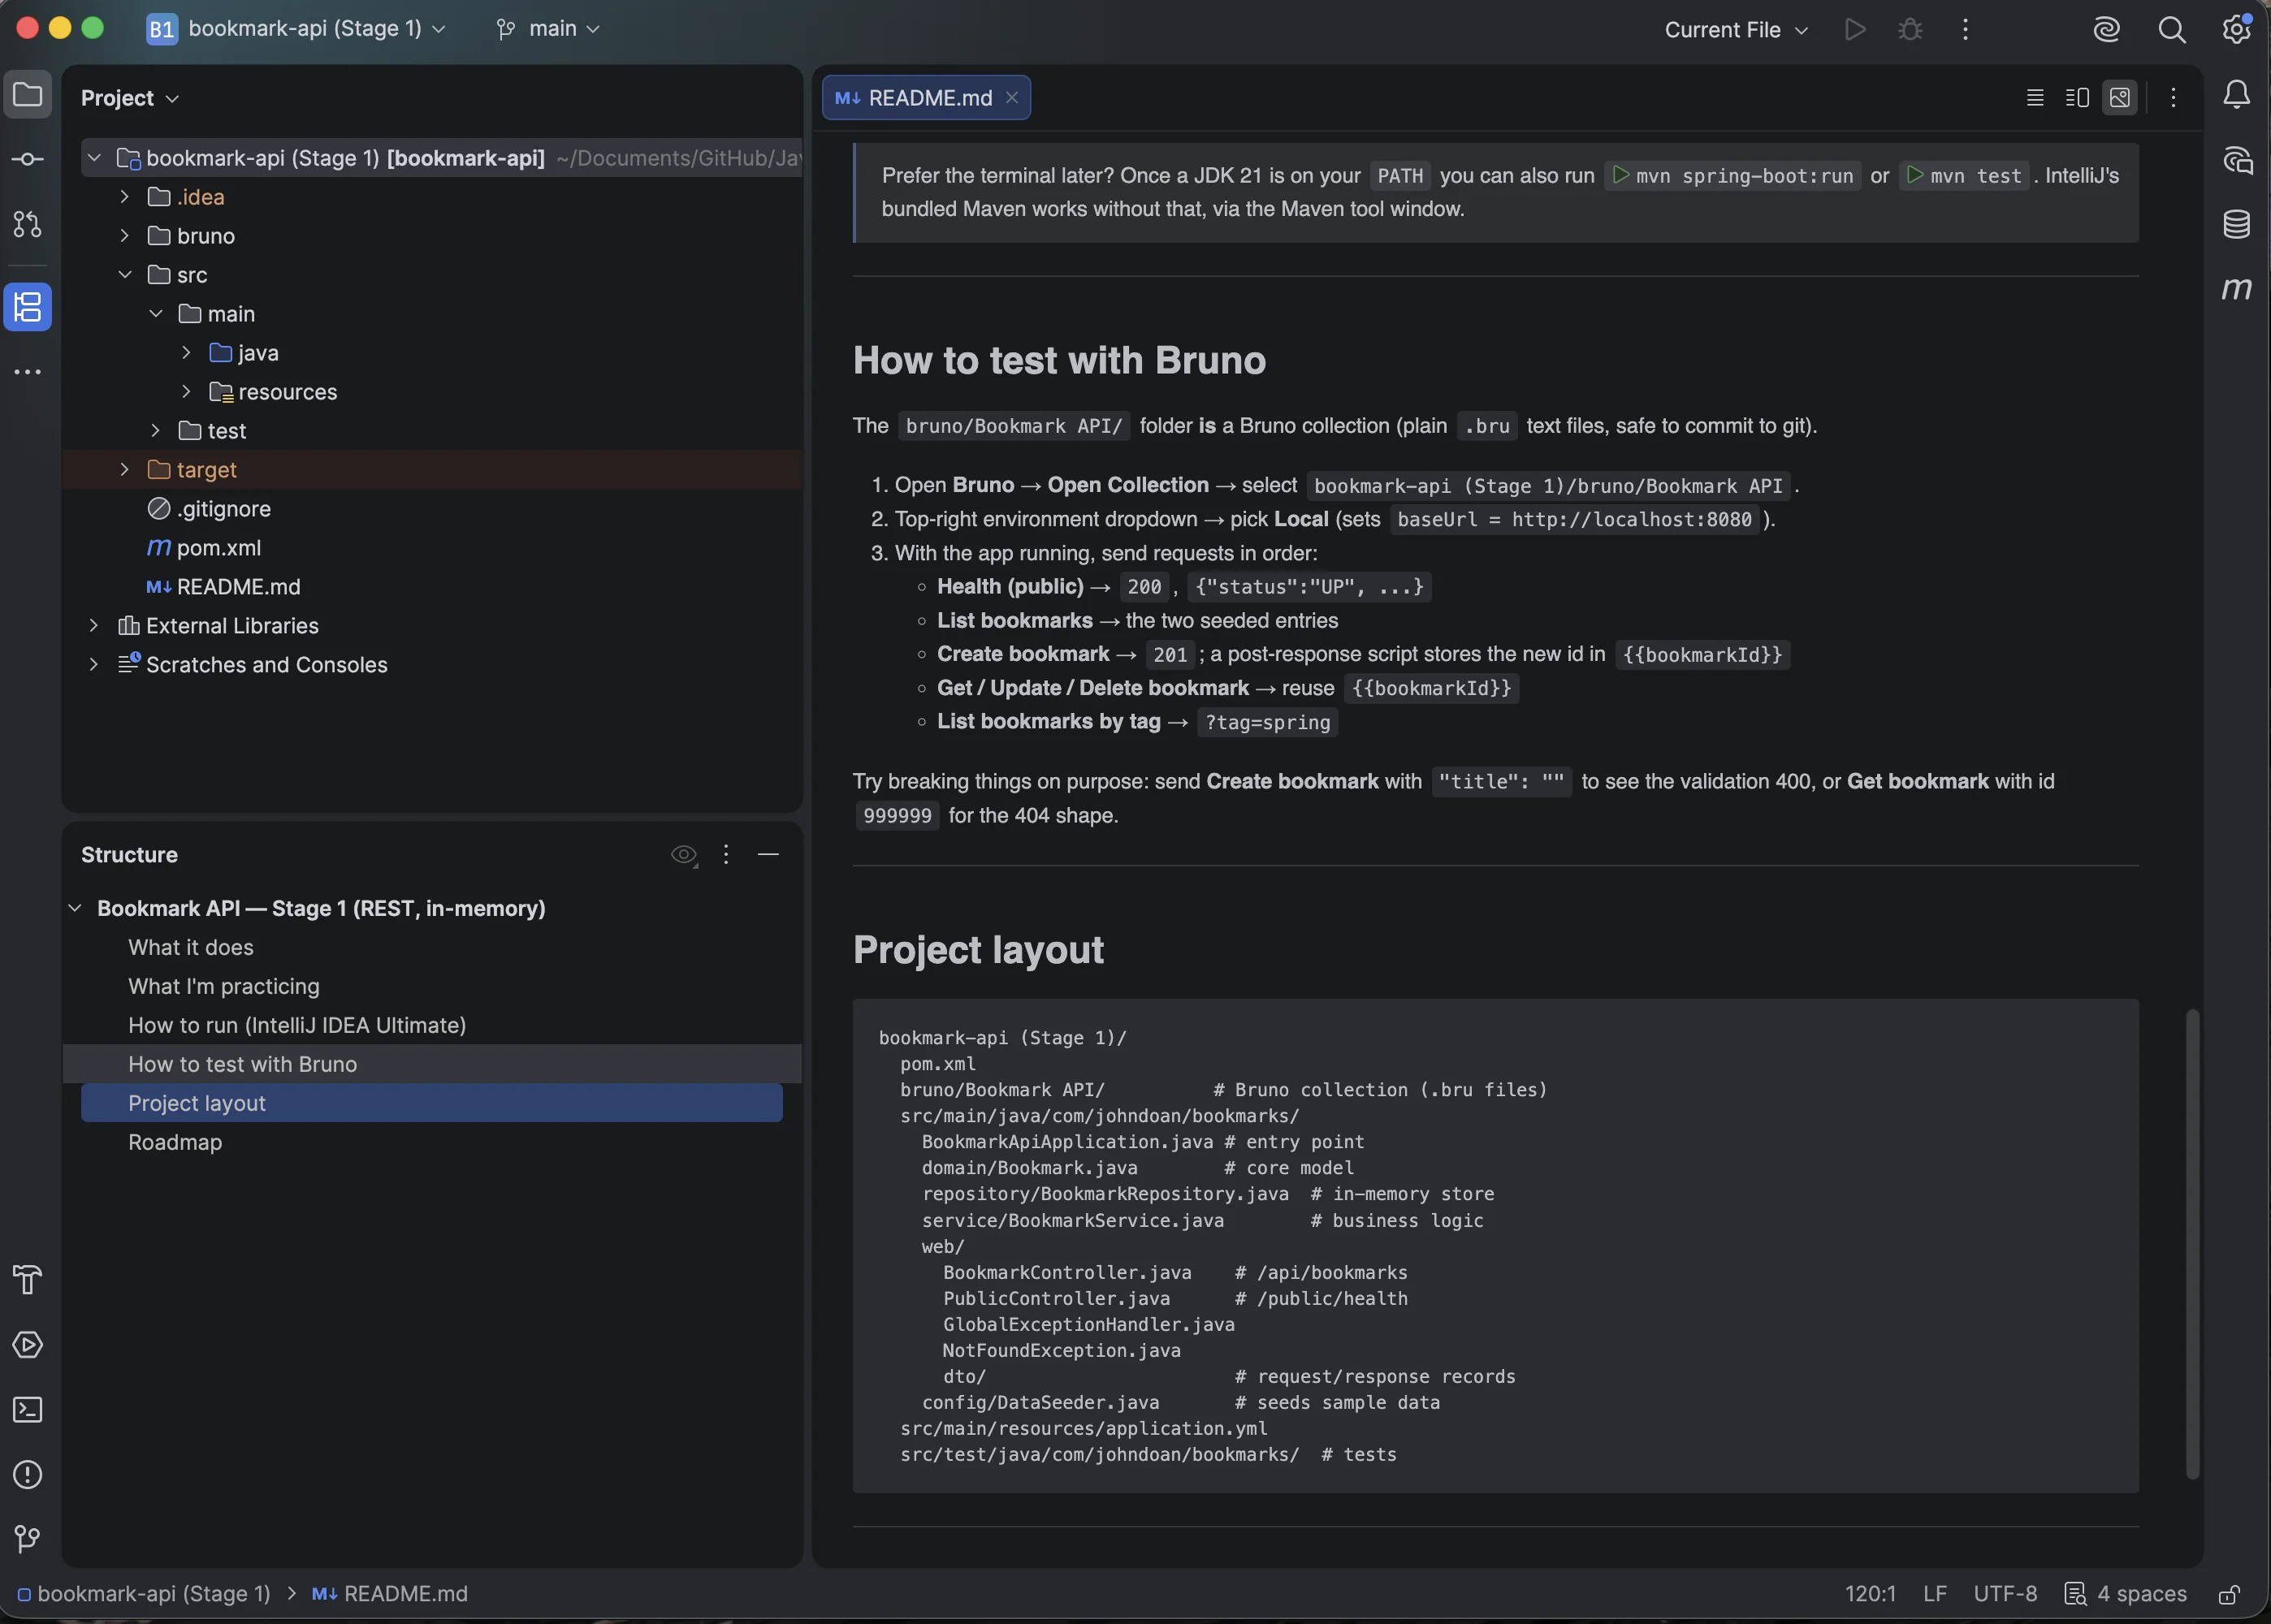
Task: Open the Project tool window icon
Action: tap(27, 96)
